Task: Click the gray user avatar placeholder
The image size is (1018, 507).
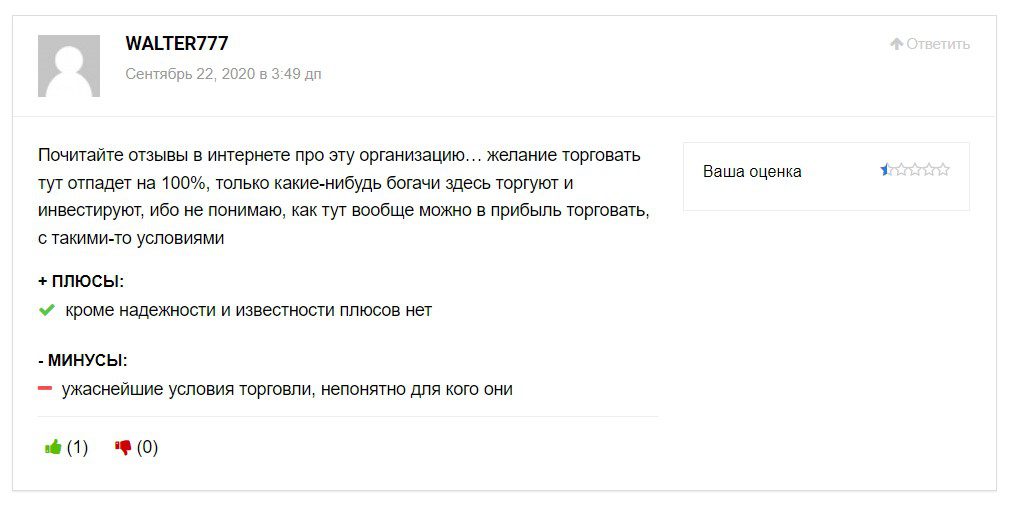Action: [69, 66]
